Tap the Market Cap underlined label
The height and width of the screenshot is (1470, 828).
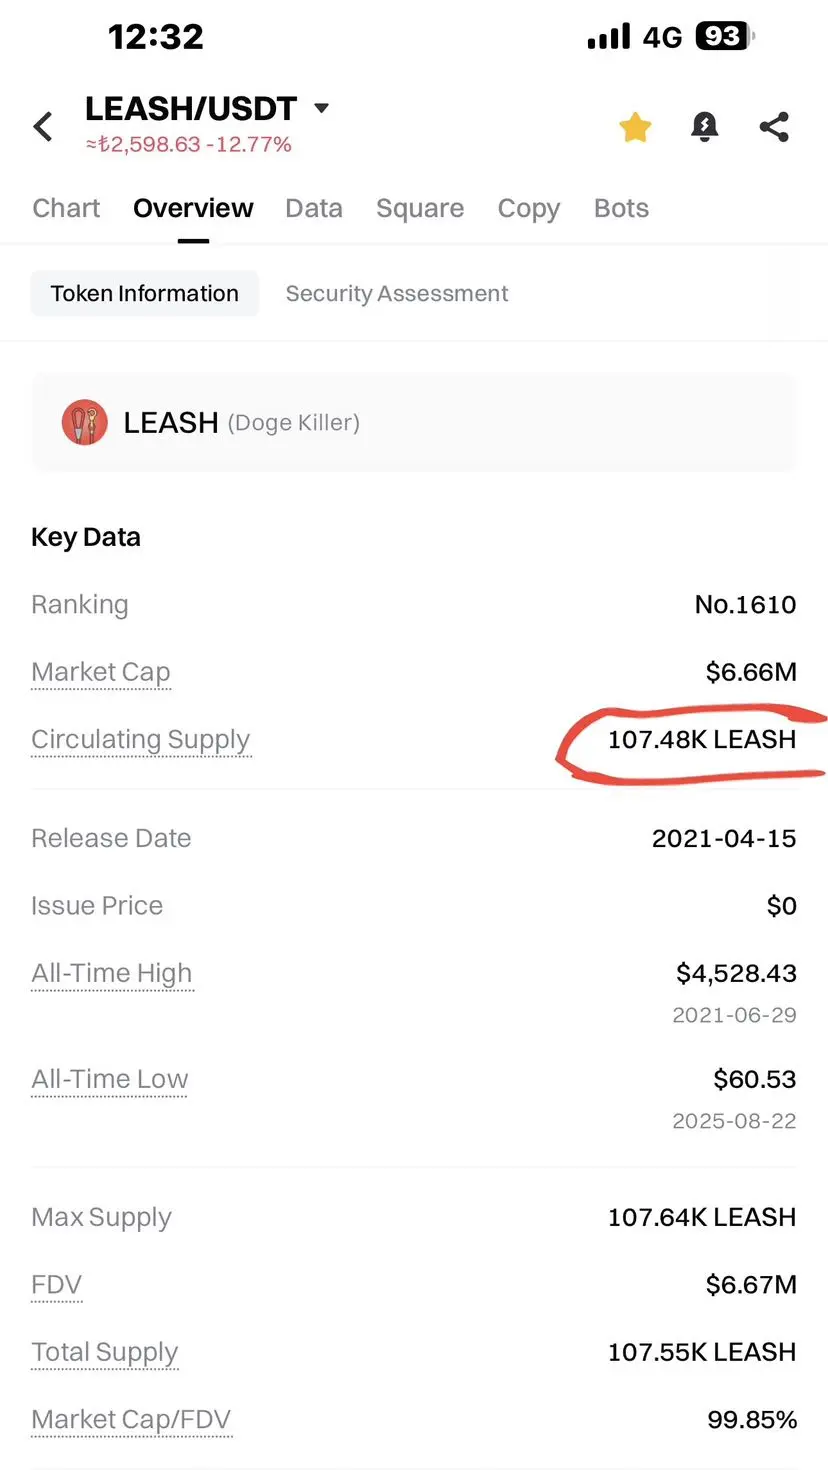pos(101,672)
